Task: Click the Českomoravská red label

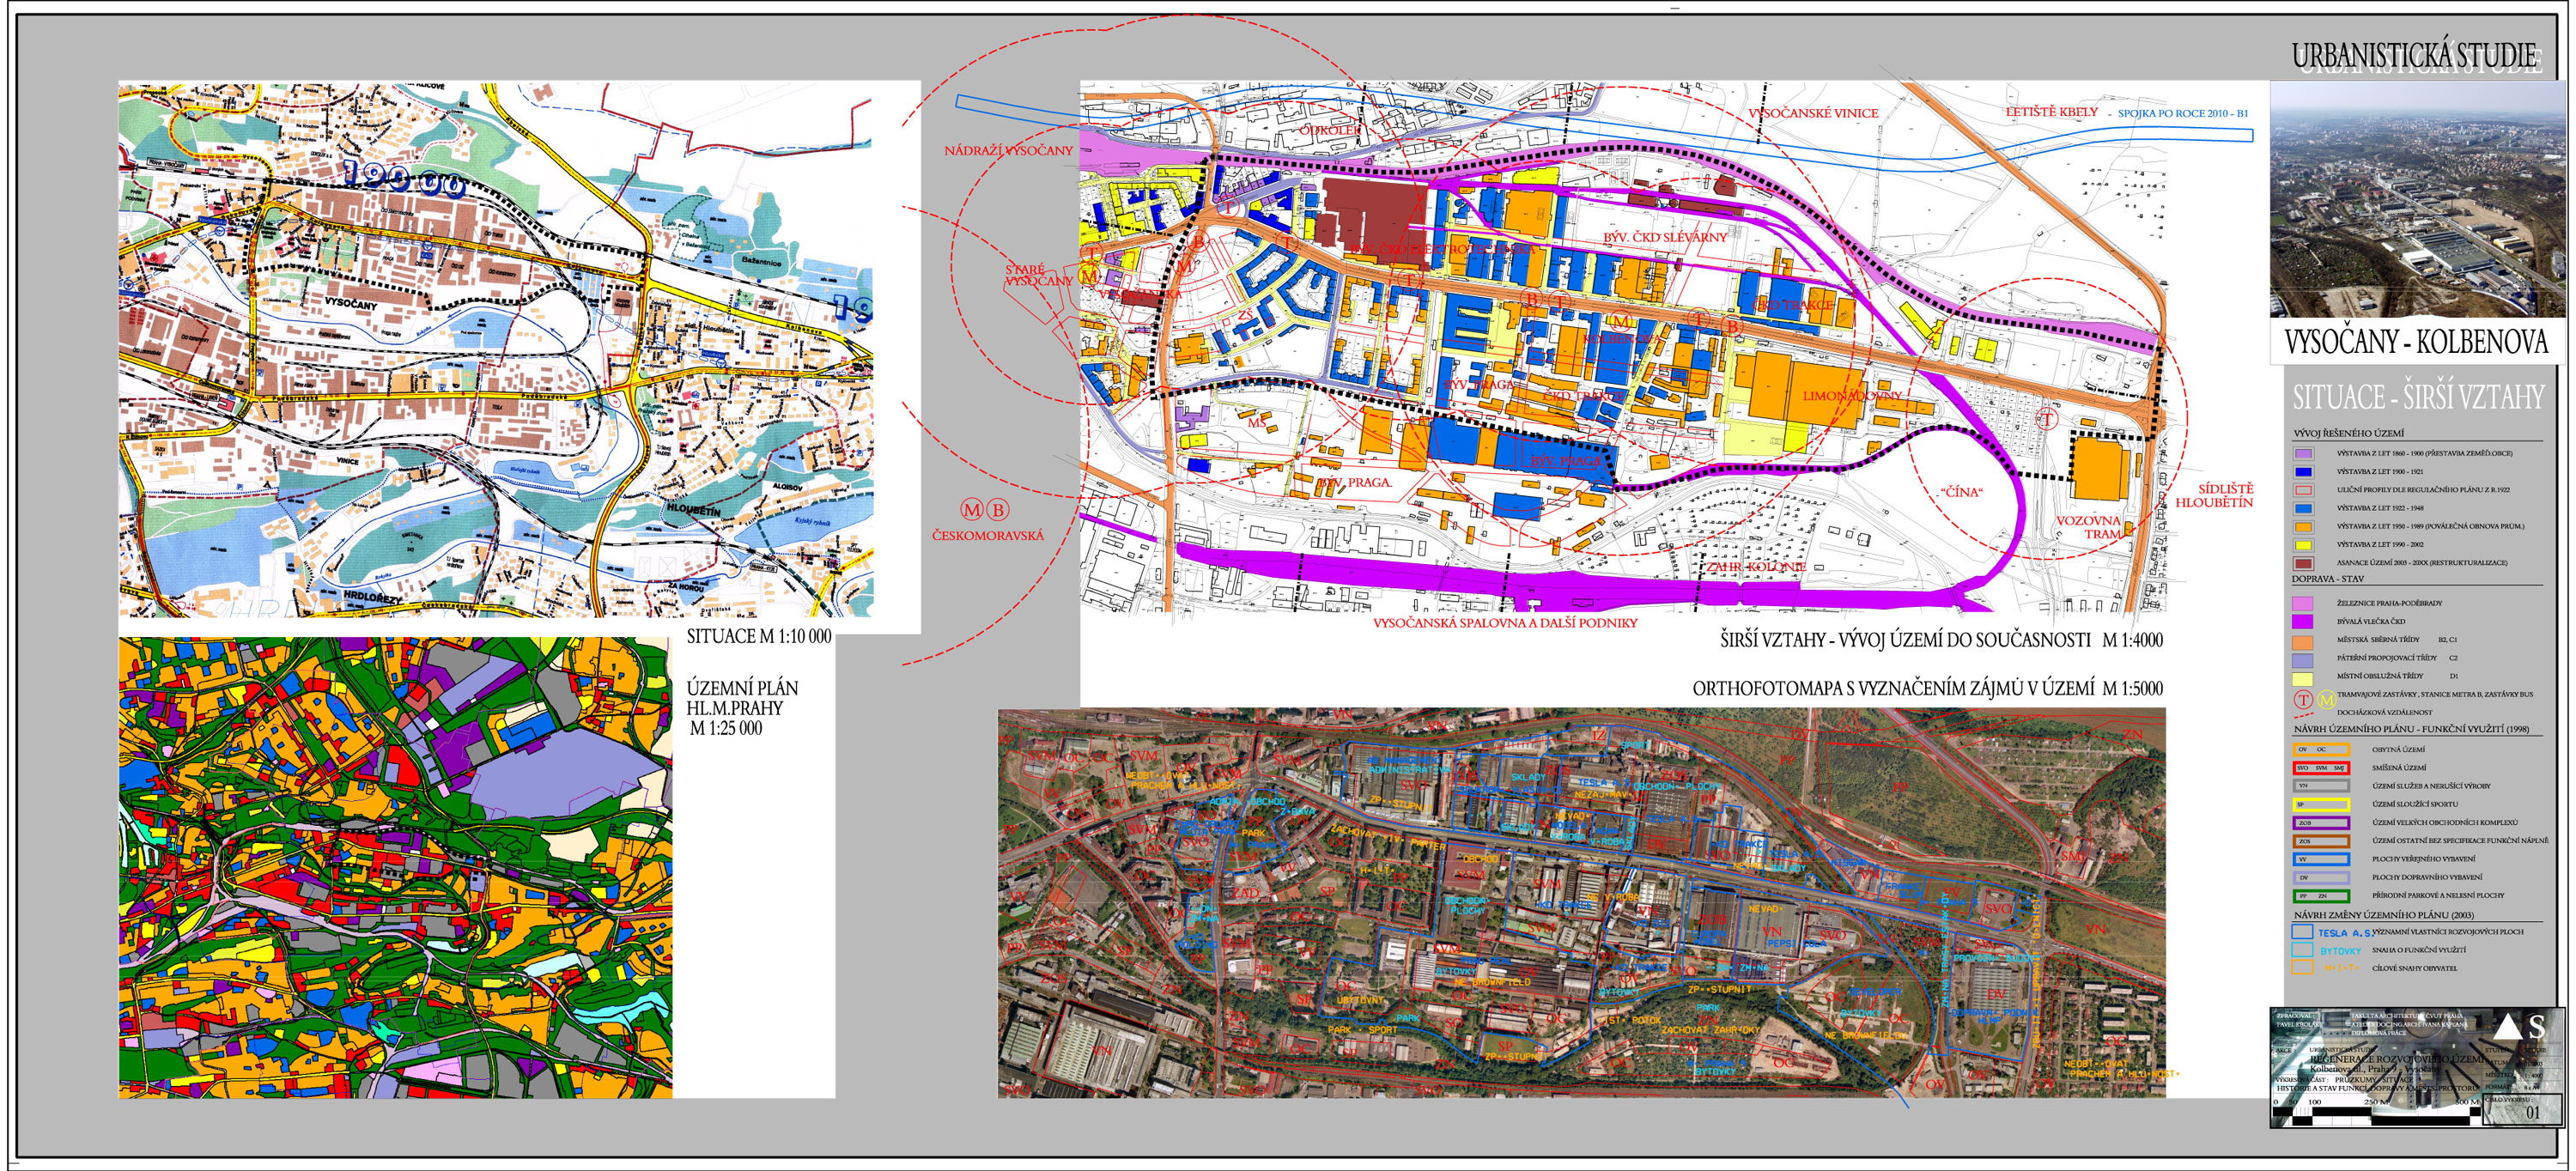Action: (988, 536)
